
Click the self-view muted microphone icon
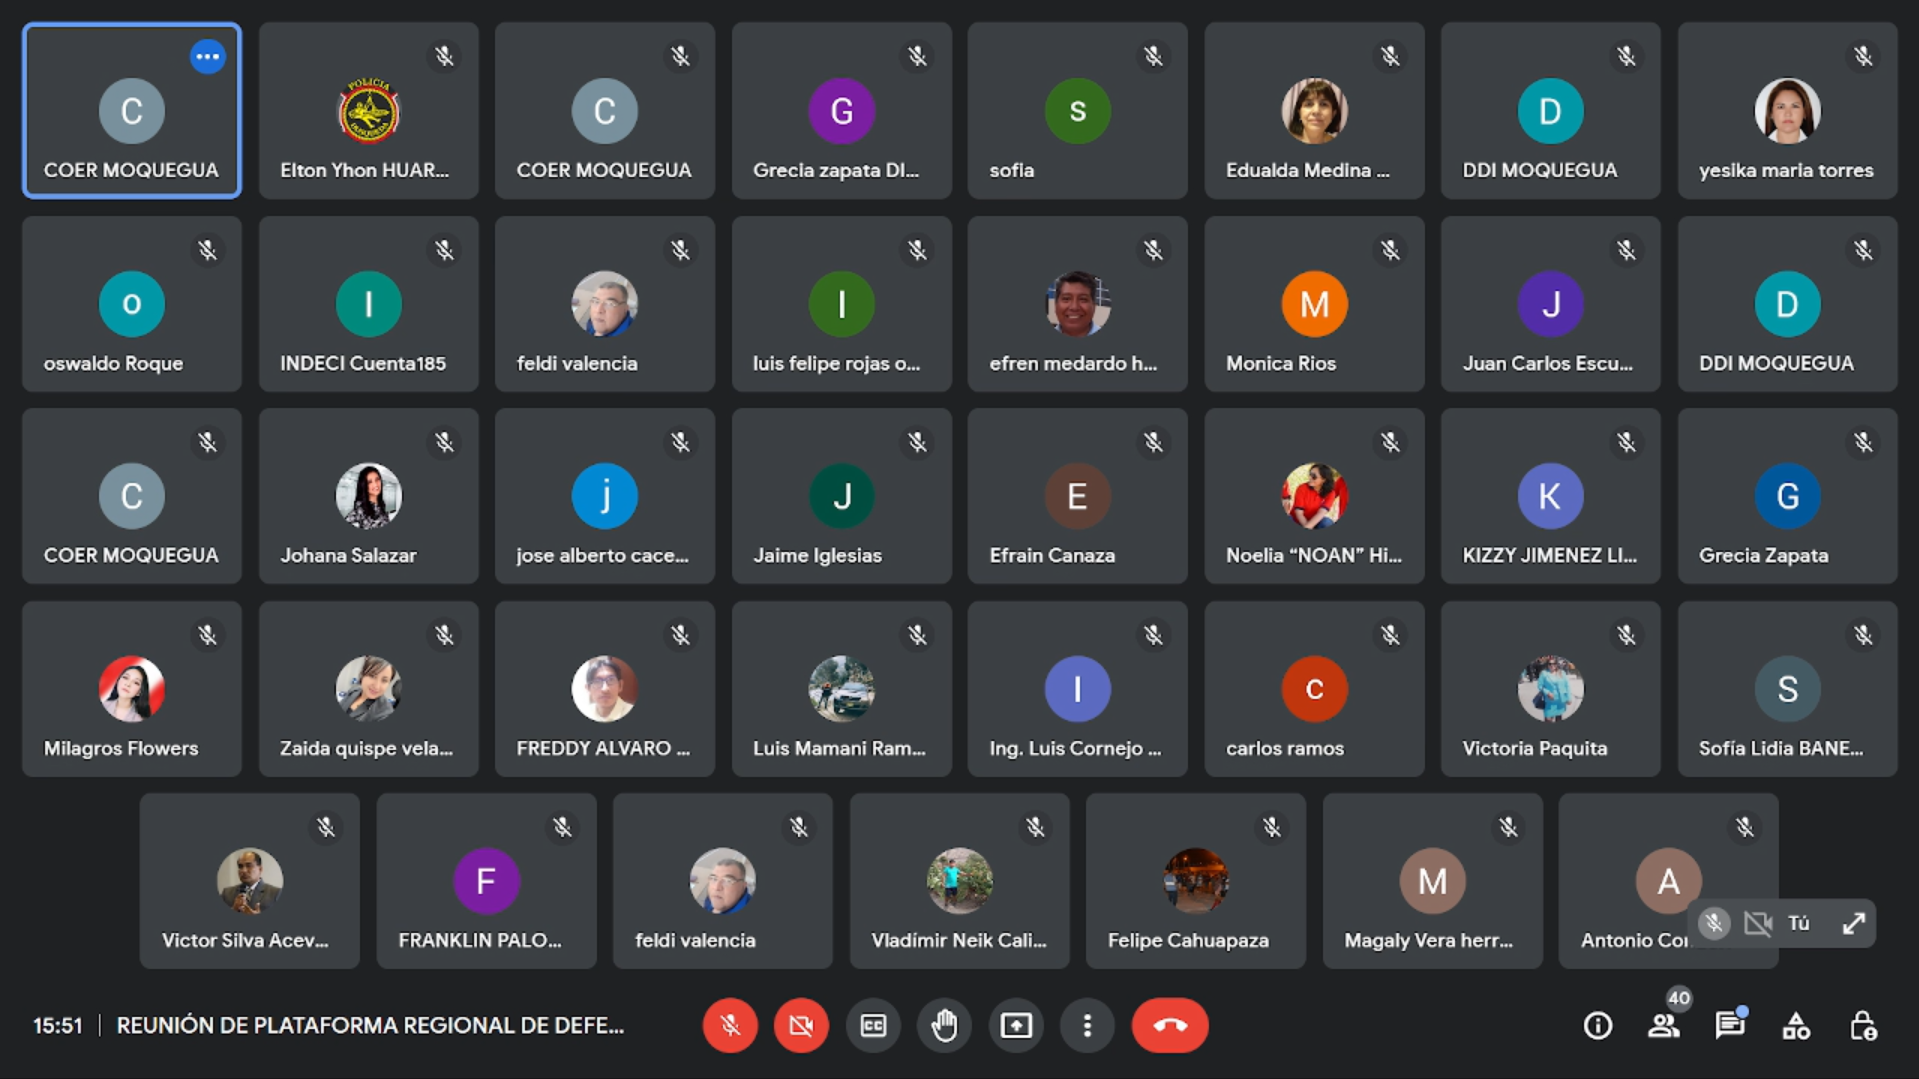(1714, 923)
